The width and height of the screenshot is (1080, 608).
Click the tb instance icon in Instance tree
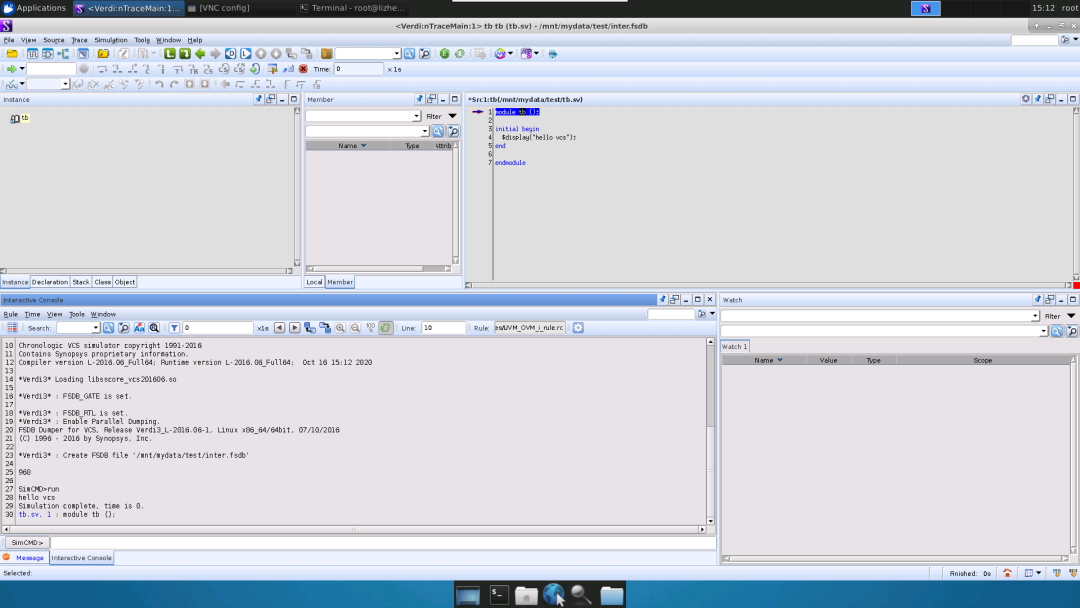point(14,118)
